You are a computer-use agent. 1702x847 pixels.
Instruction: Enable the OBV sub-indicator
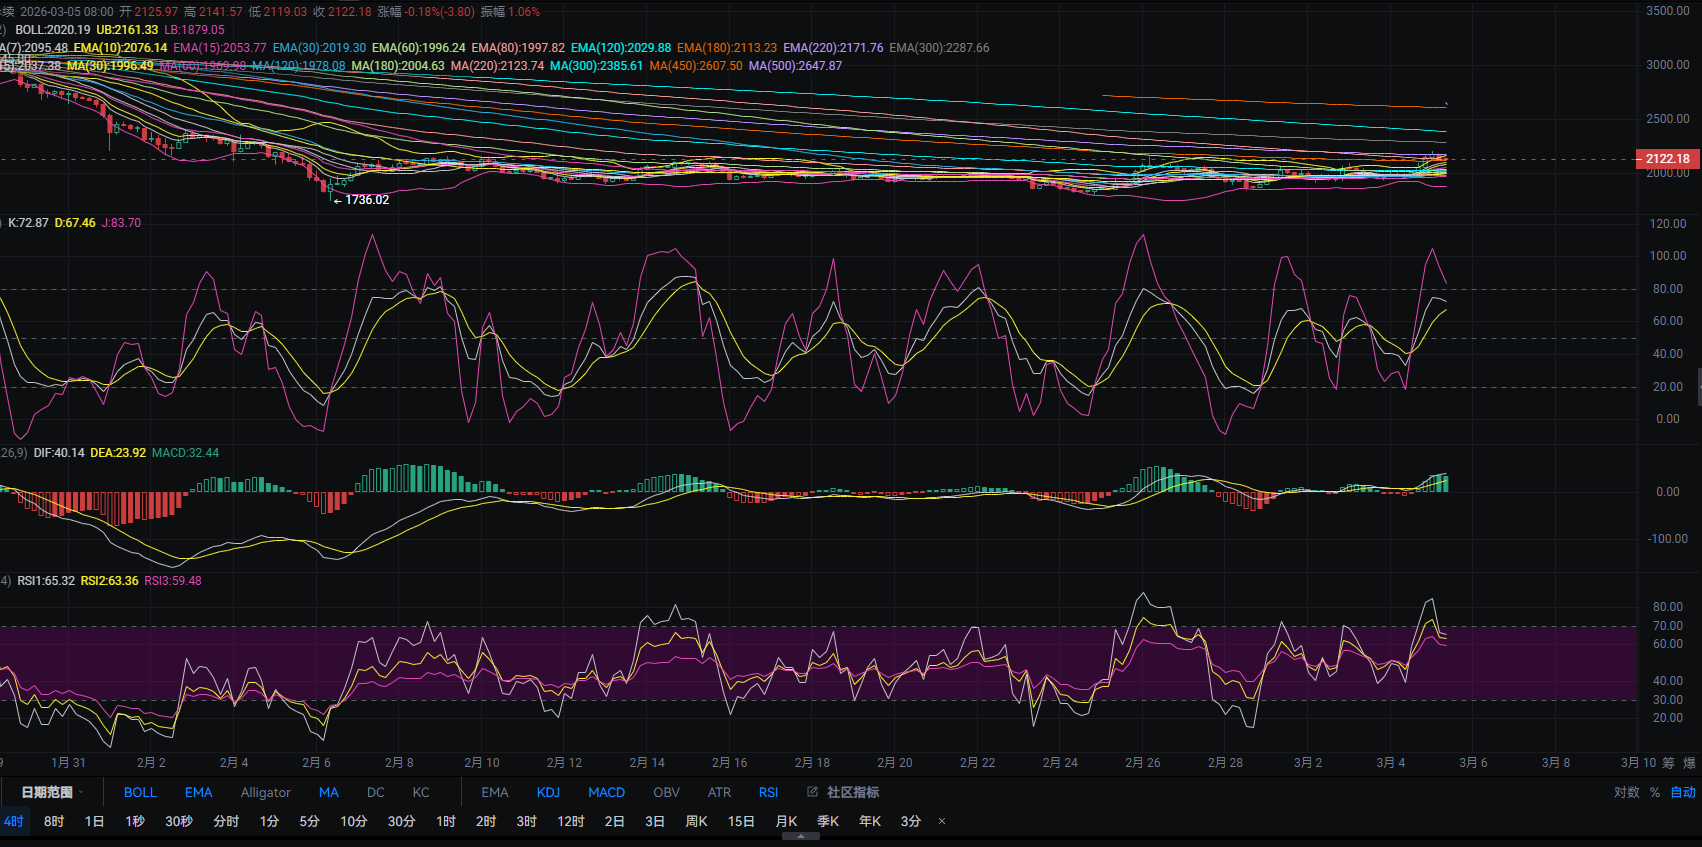[x=666, y=792]
